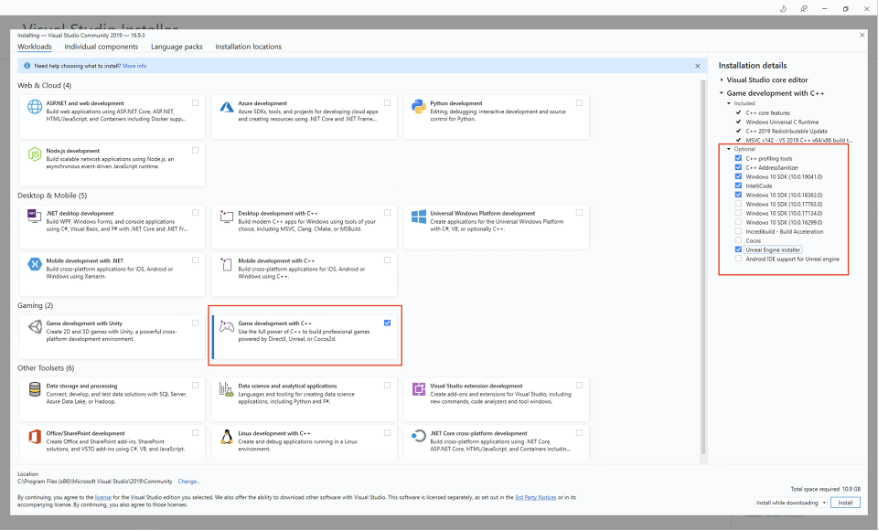This screenshot has height=531, width=879.
Task: Click the Azure development icon
Action: (226, 107)
